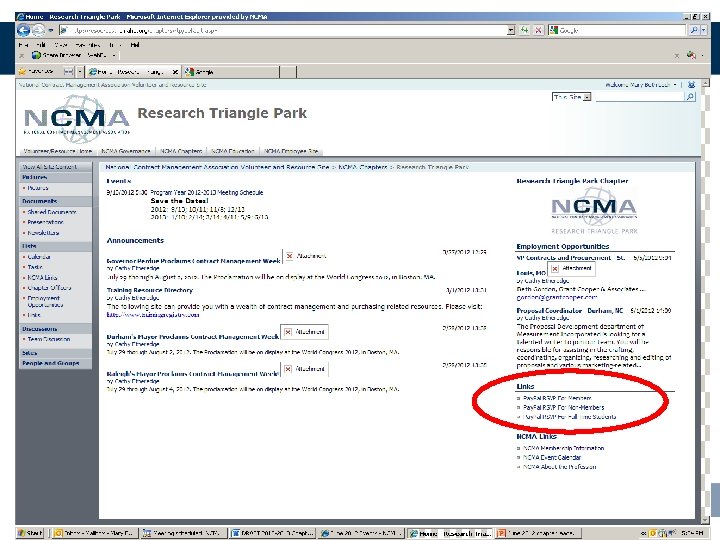
Task: Click the Favorites star button
Action: [36, 72]
